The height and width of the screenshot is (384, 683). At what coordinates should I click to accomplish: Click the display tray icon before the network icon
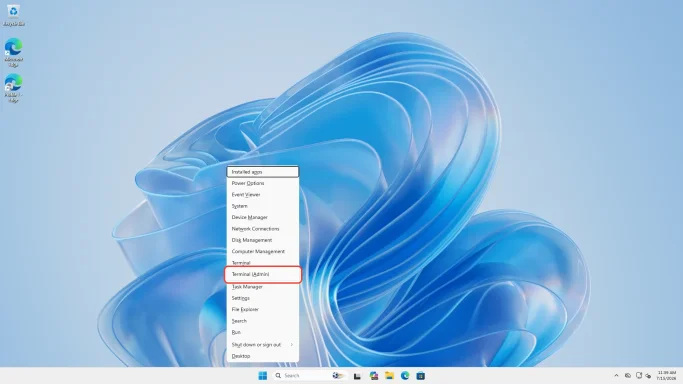[x=628, y=376]
